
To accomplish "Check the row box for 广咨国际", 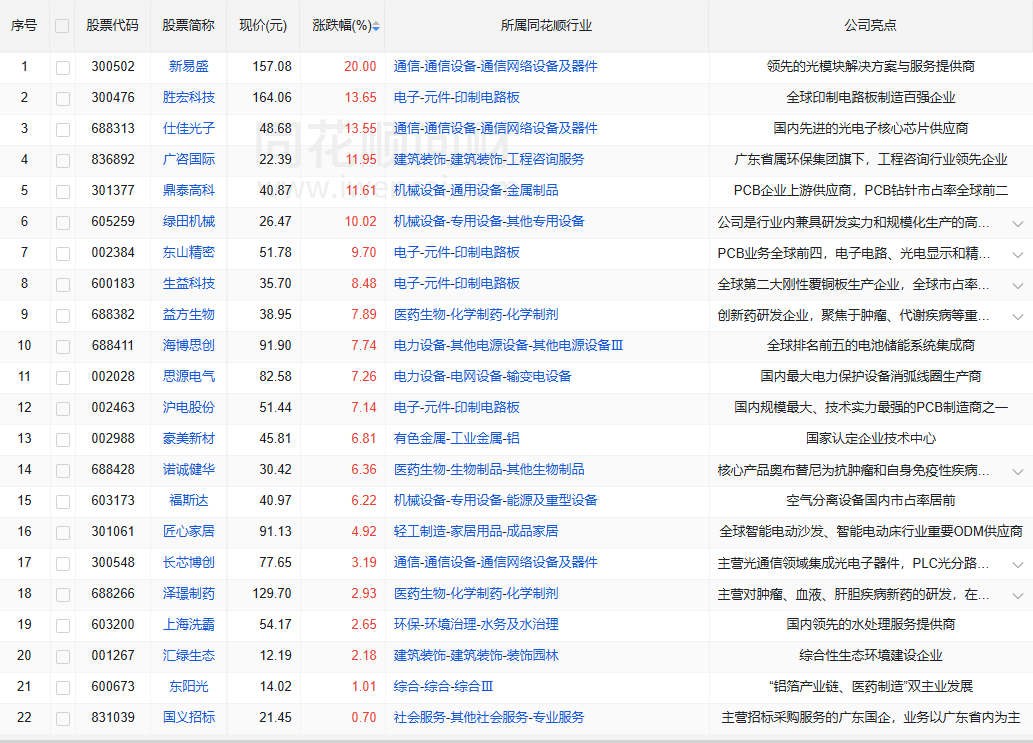I will click(63, 160).
